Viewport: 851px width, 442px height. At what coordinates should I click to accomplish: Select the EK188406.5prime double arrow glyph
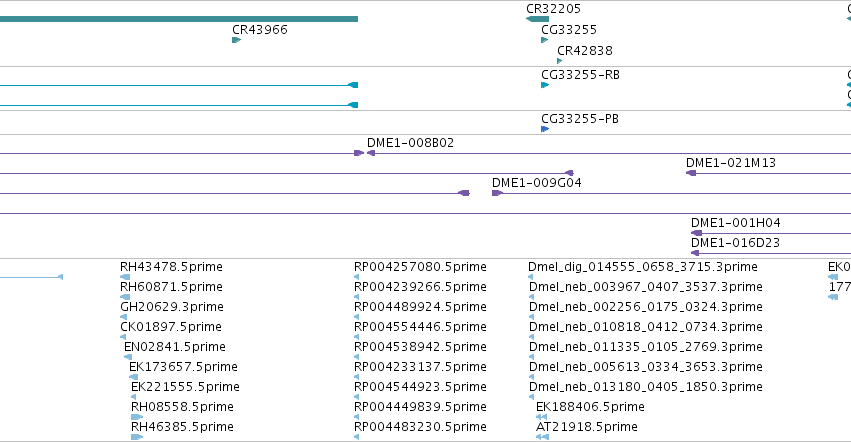pos(541,417)
